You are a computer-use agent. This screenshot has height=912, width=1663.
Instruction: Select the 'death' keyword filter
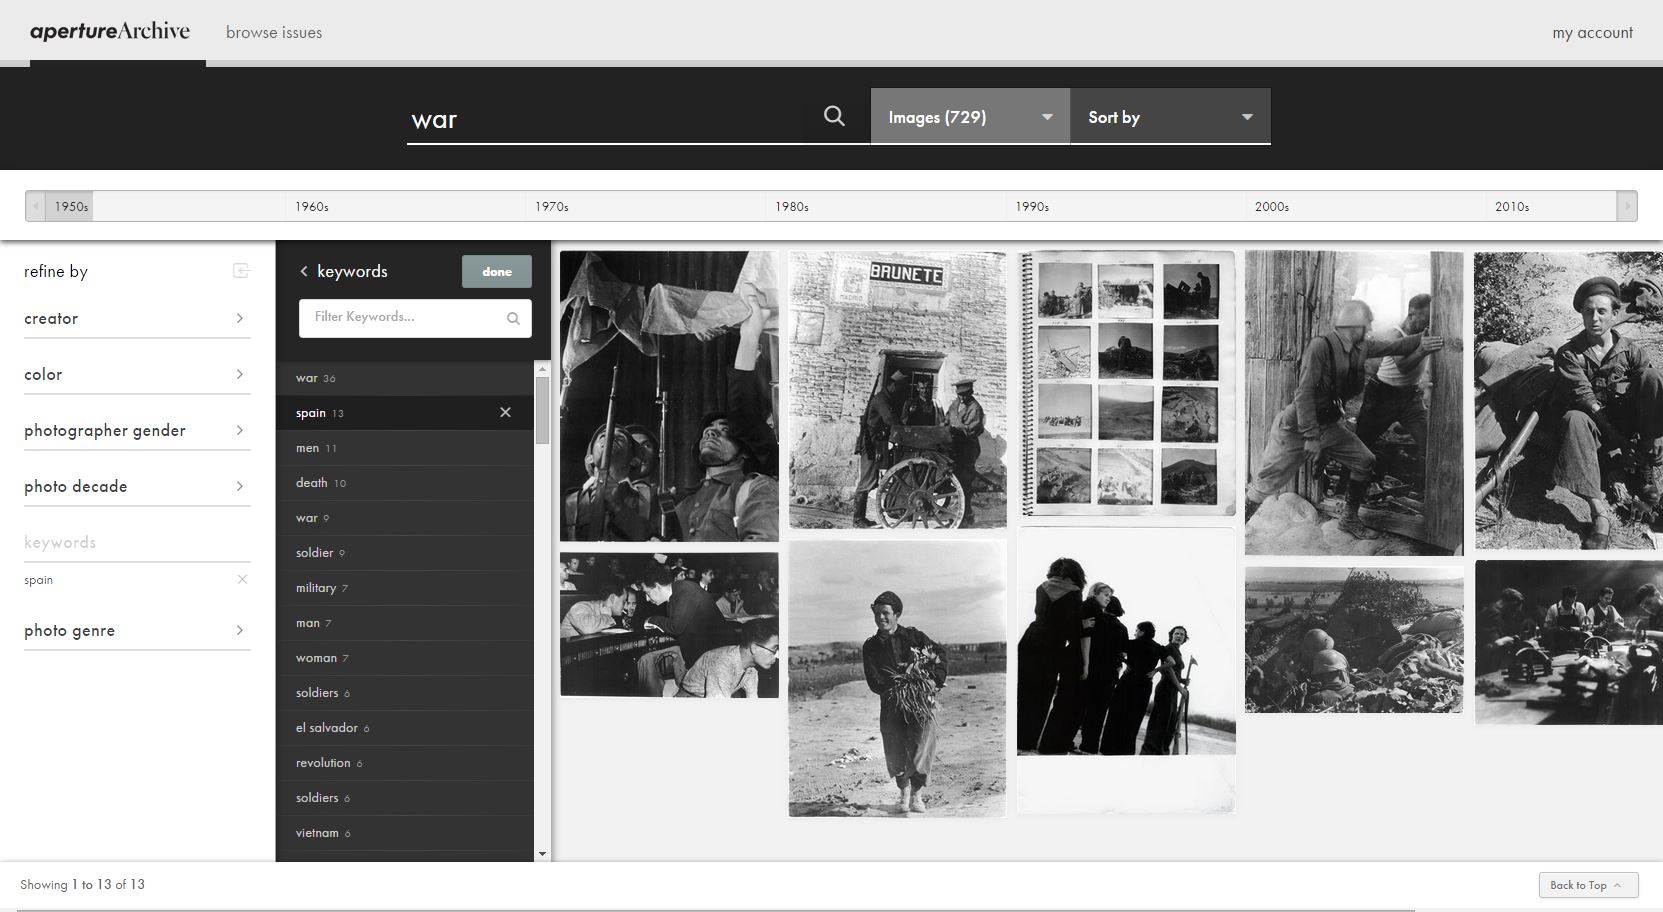click(312, 483)
